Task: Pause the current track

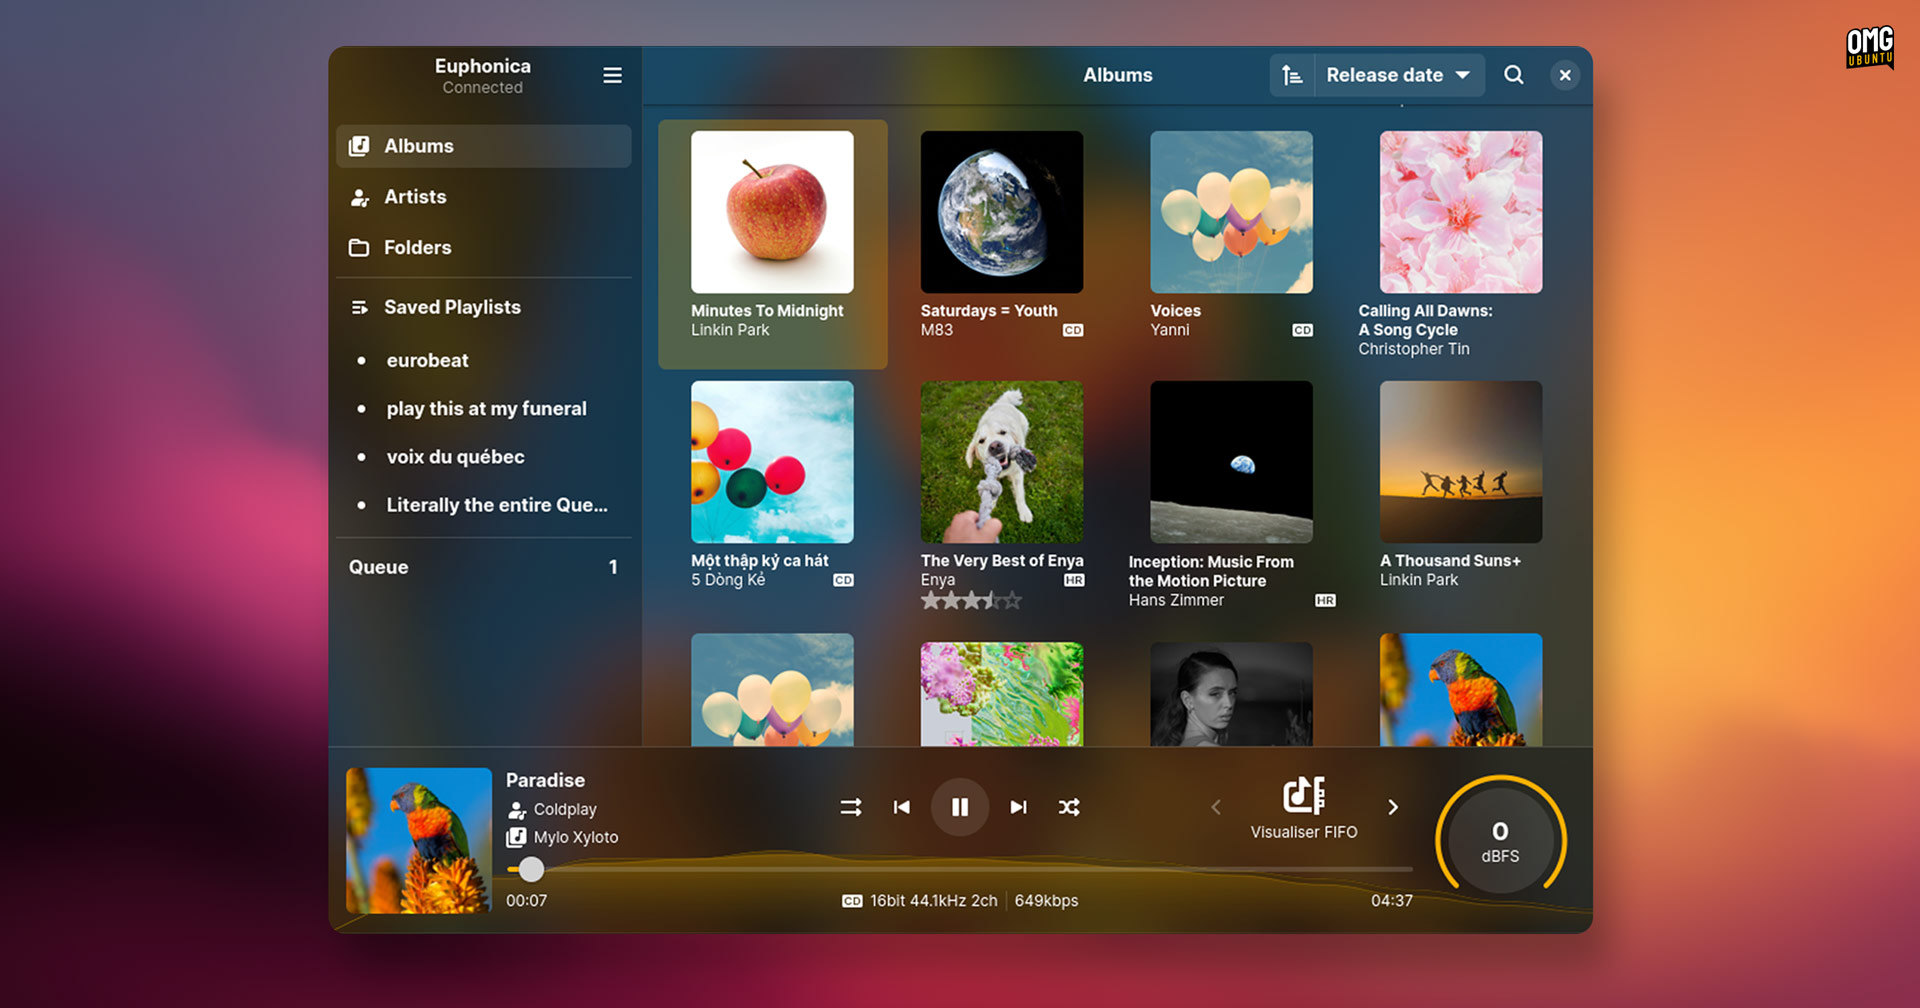Action: click(959, 807)
